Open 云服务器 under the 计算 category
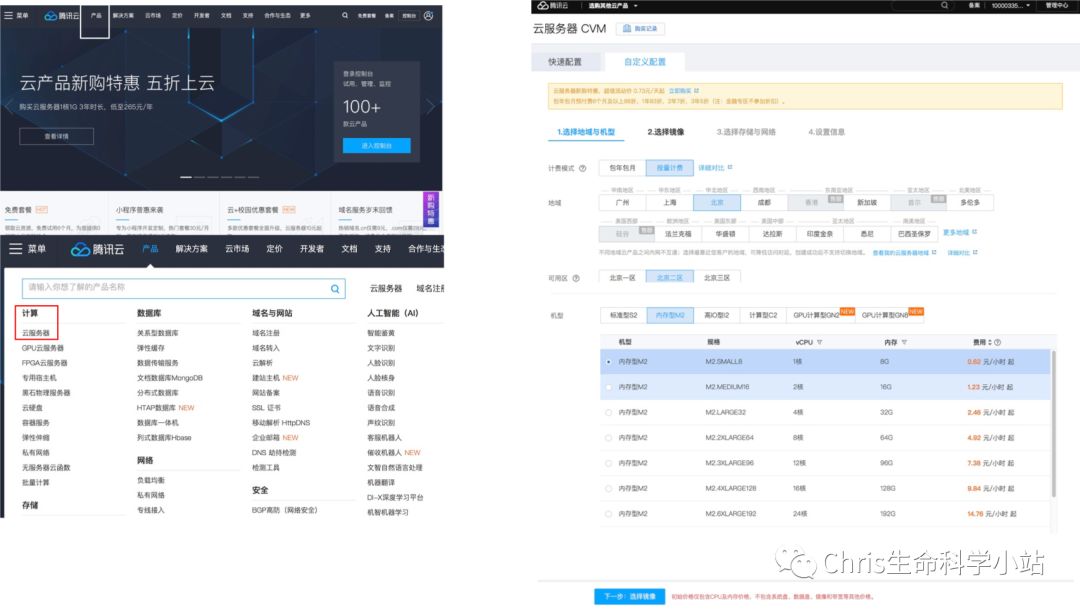Screen dimensions: 1080x610 [36, 333]
